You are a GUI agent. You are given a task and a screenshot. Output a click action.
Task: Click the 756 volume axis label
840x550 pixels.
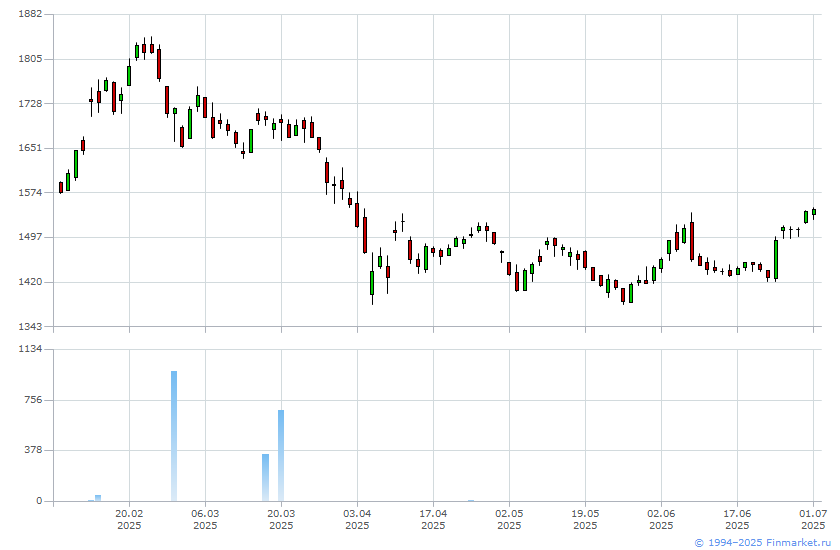pyautogui.click(x=33, y=400)
